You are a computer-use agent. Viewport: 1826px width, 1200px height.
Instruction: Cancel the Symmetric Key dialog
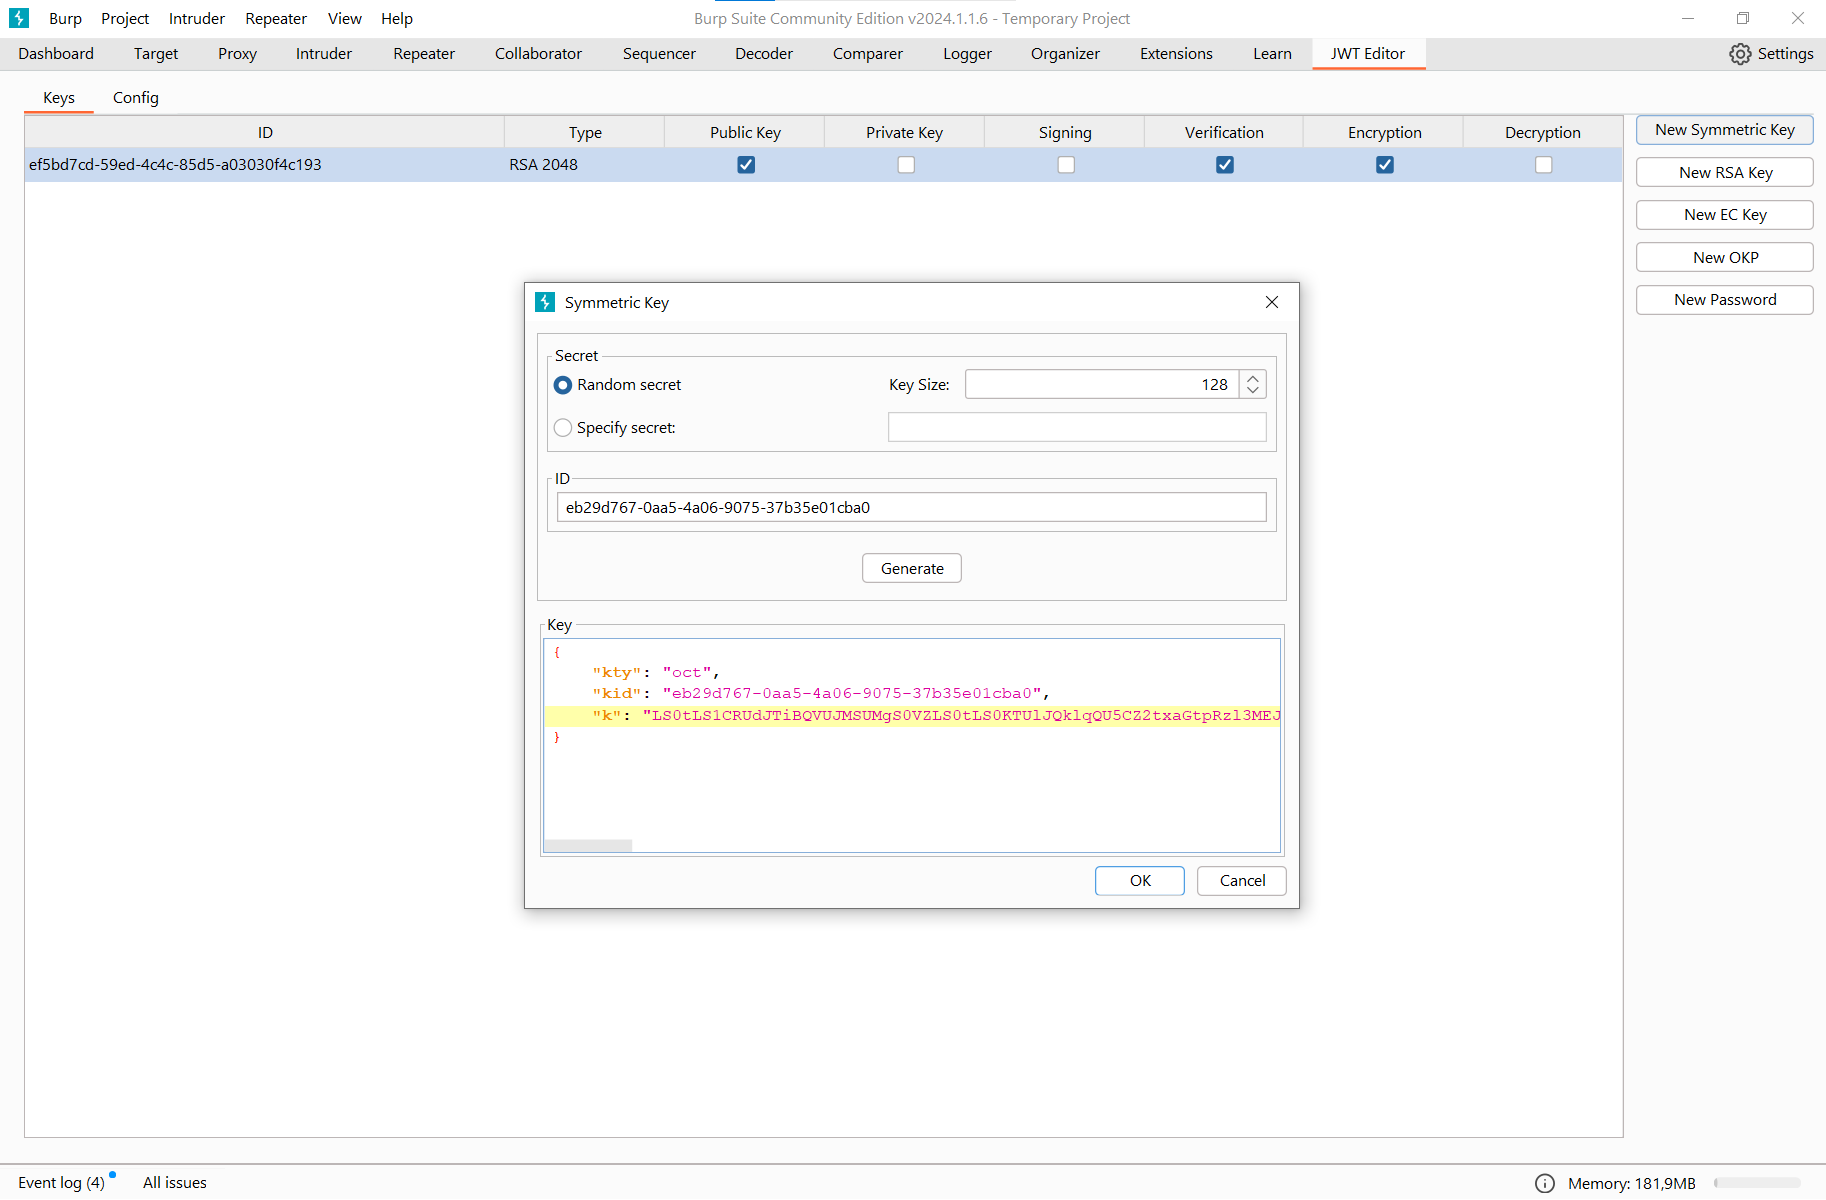(x=1242, y=881)
